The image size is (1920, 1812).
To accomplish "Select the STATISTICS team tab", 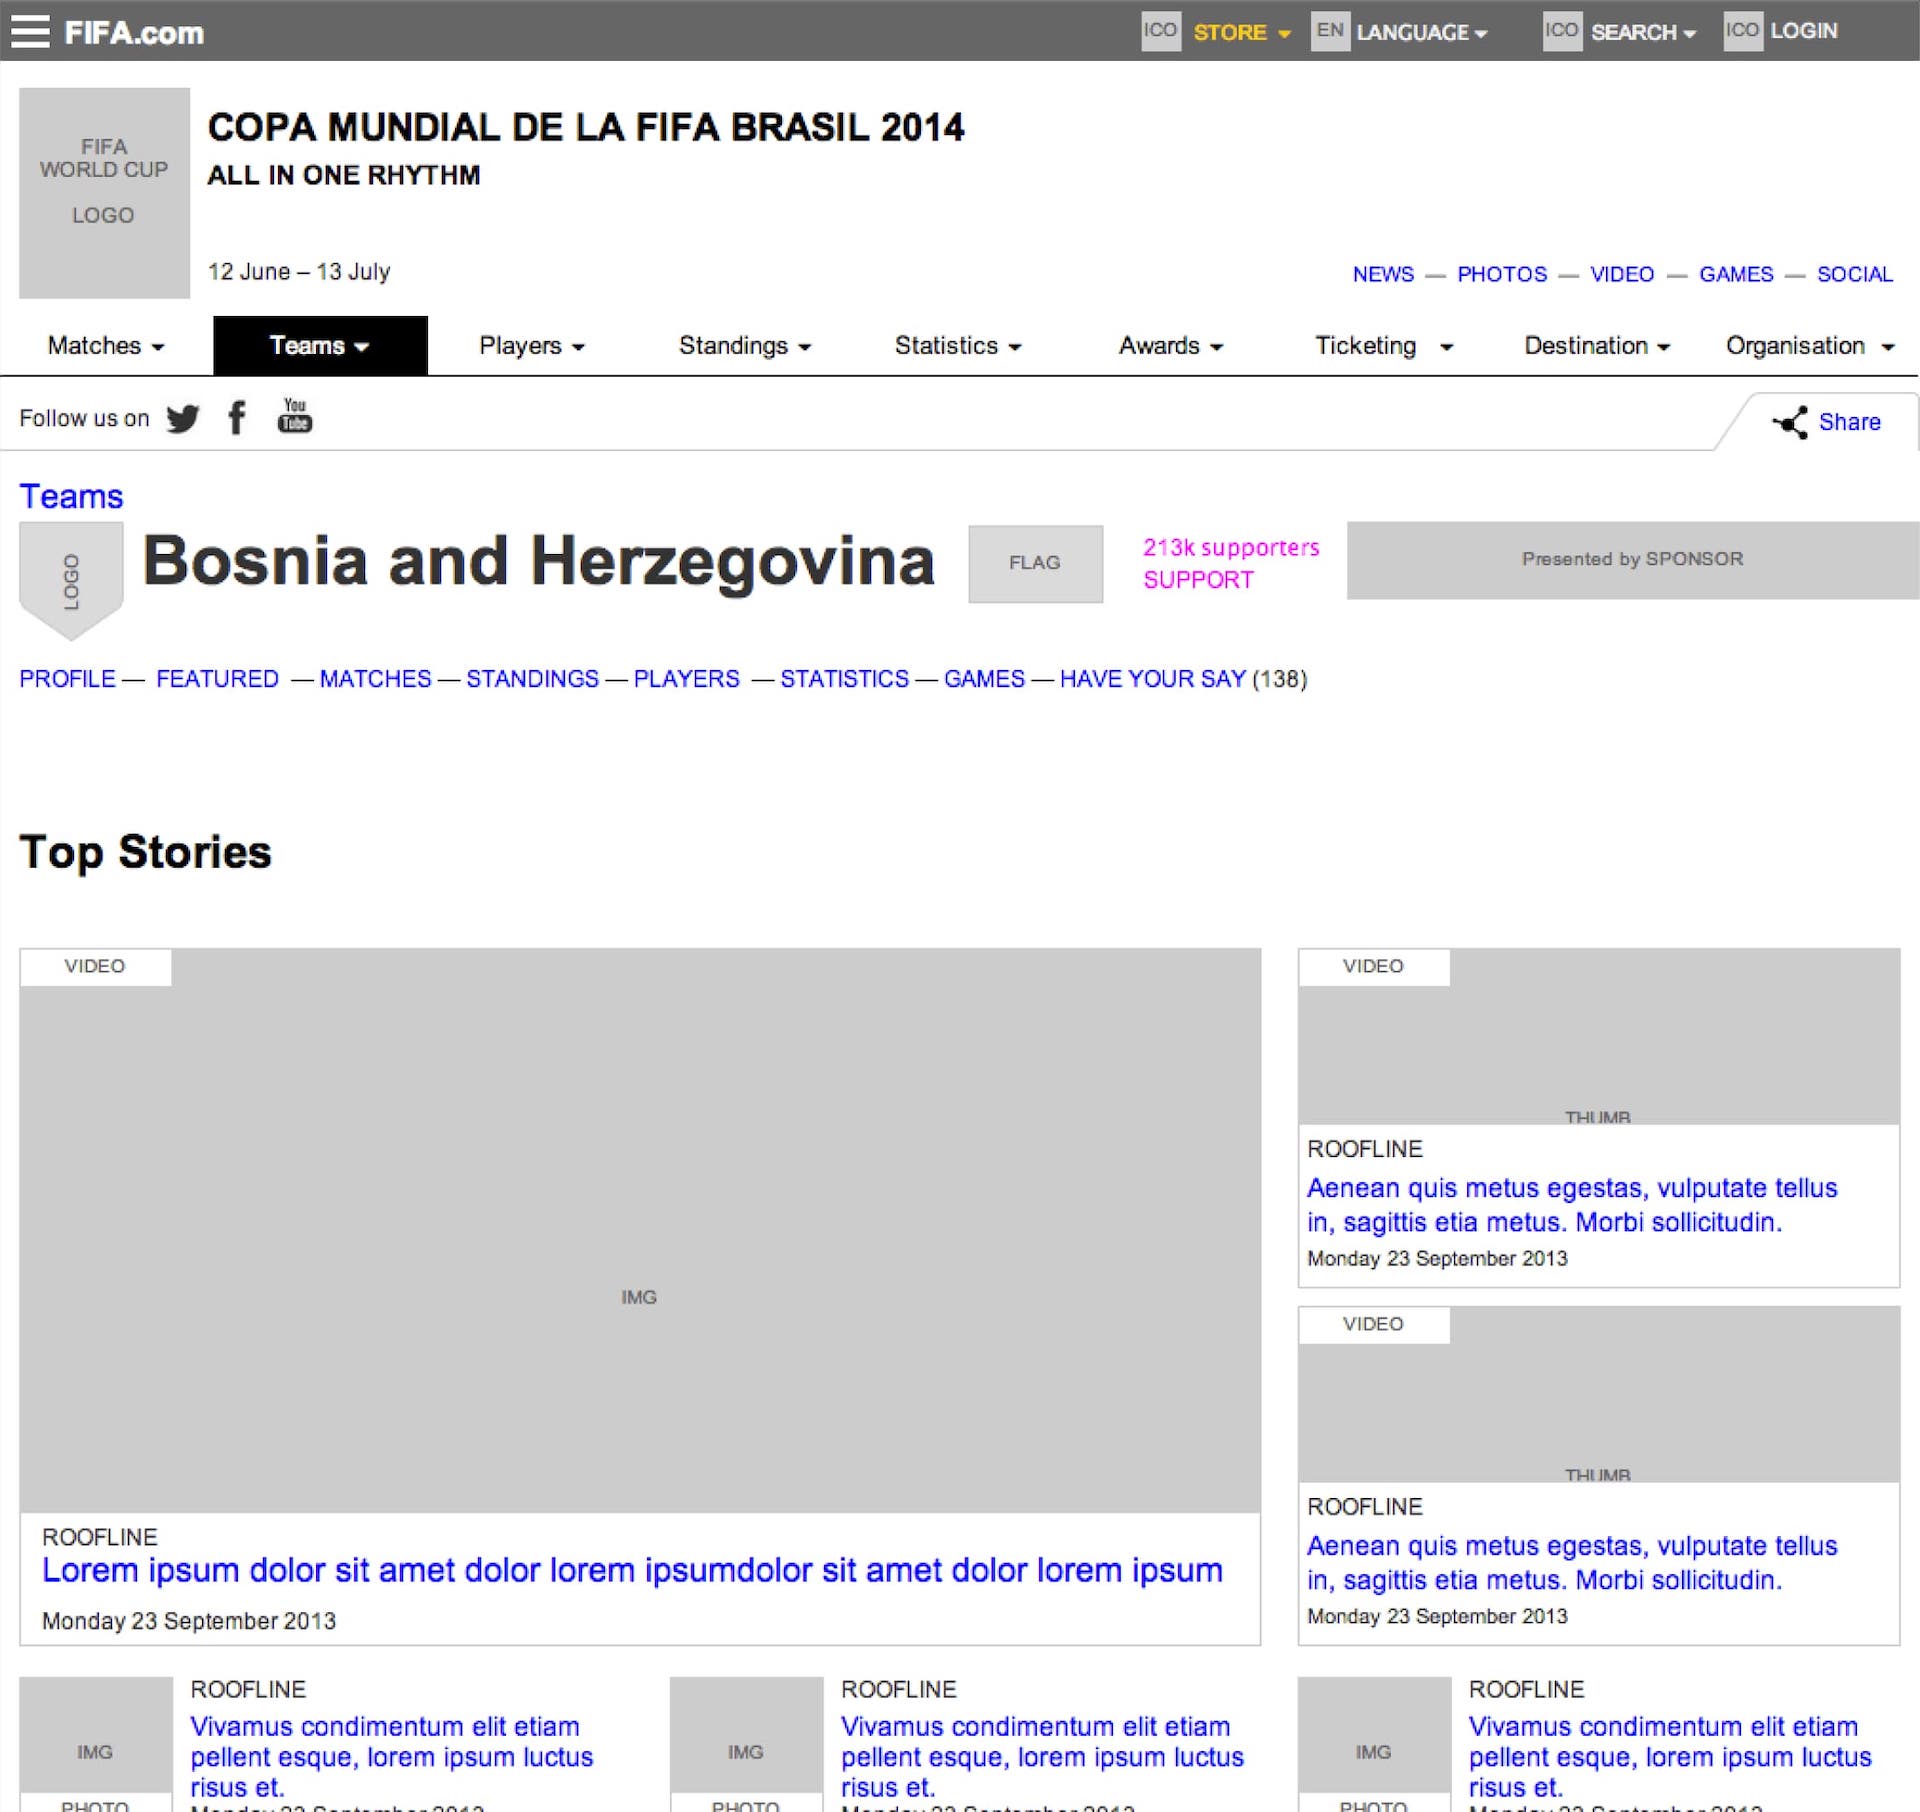I will (844, 679).
